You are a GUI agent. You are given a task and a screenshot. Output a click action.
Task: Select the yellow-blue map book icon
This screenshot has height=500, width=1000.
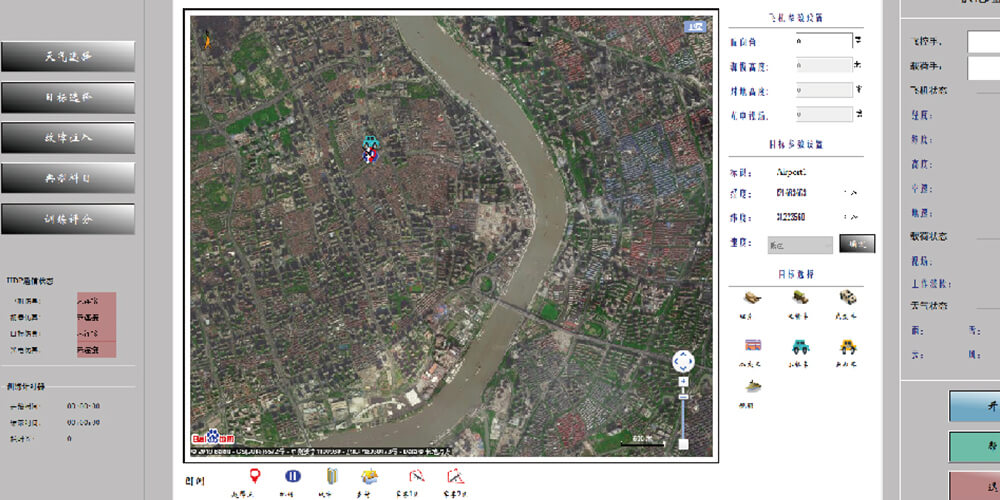pos(333,476)
